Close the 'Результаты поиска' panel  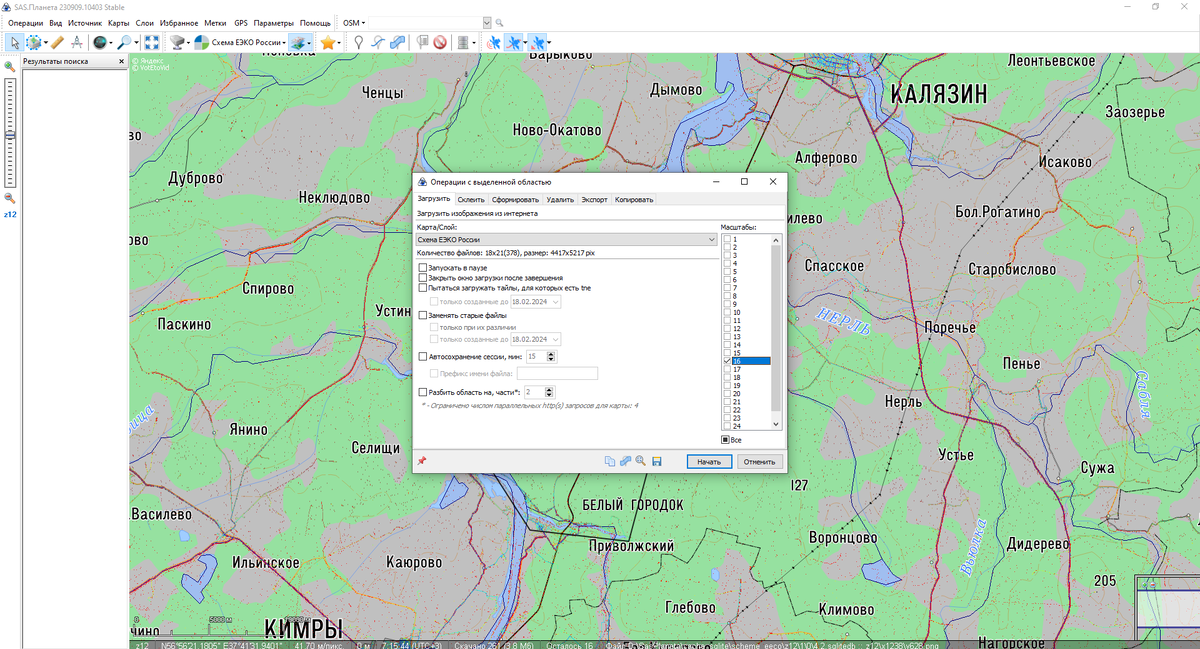pyautogui.click(x=123, y=61)
